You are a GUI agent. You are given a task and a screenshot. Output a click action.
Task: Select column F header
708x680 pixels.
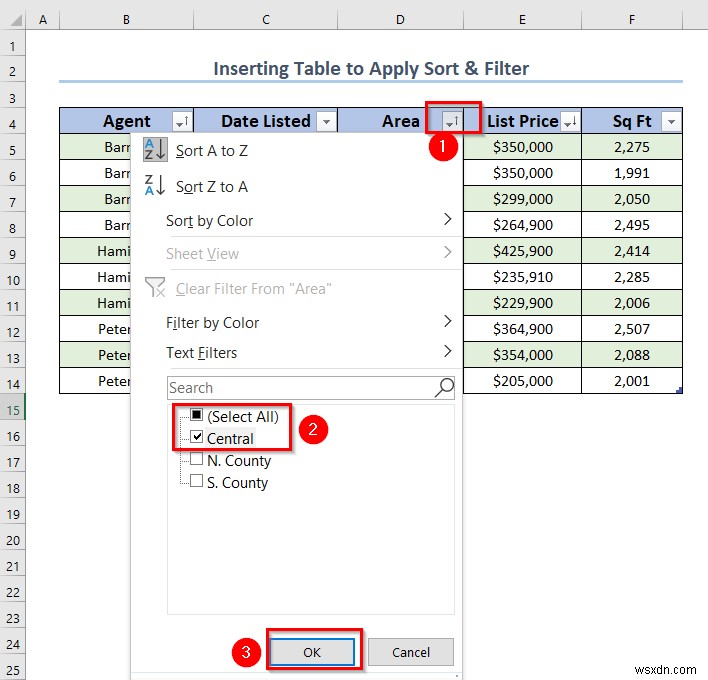(x=632, y=20)
